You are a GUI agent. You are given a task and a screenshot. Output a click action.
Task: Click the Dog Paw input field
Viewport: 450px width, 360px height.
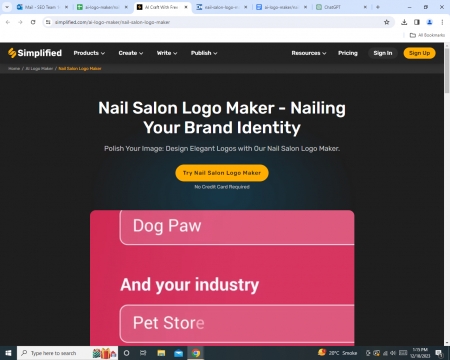237,227
